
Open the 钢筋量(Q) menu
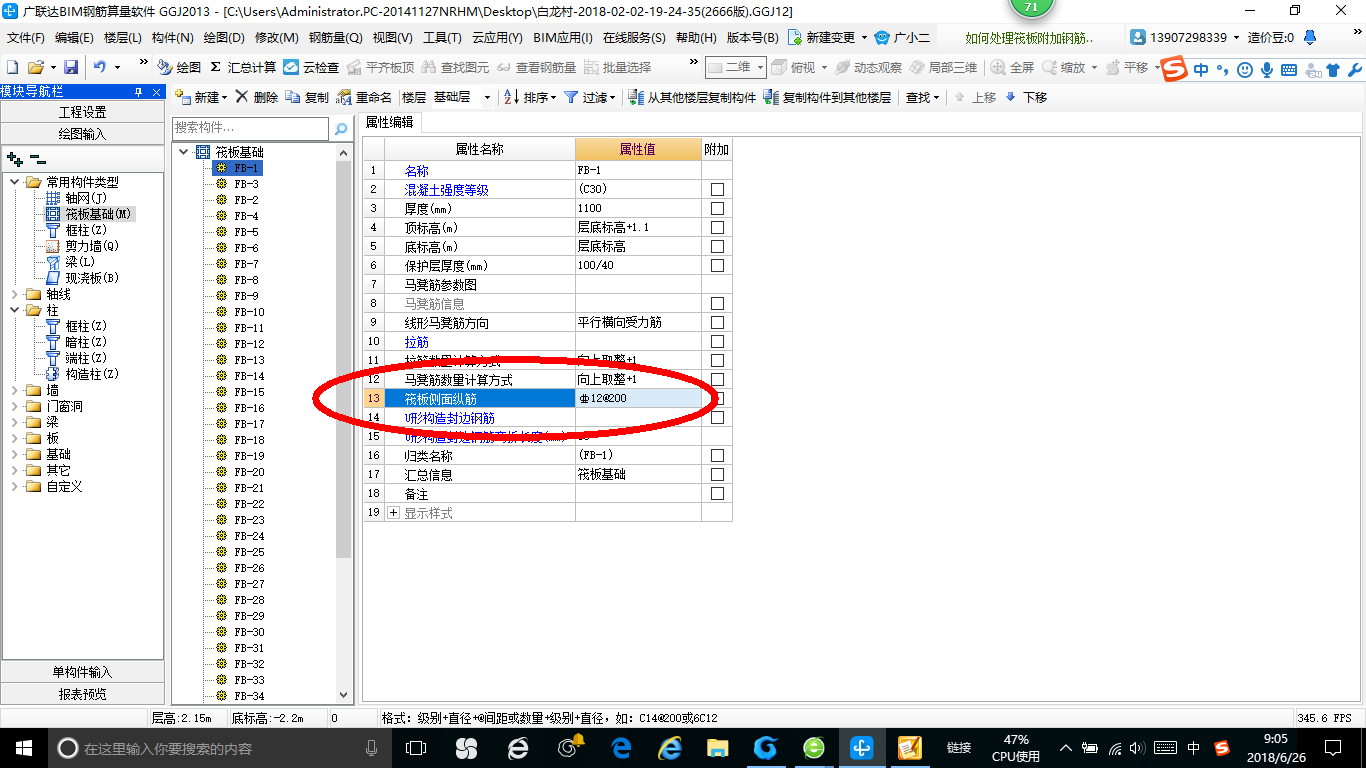click(336, 38)
